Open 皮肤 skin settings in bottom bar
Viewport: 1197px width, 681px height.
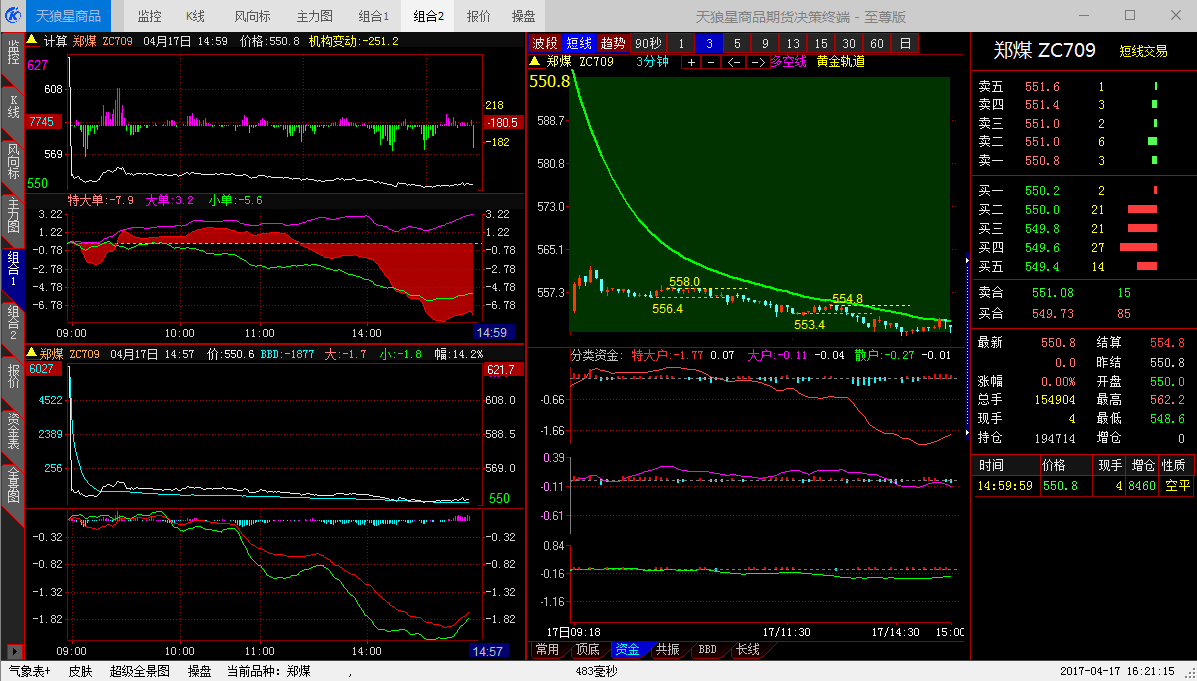point(80,671)
